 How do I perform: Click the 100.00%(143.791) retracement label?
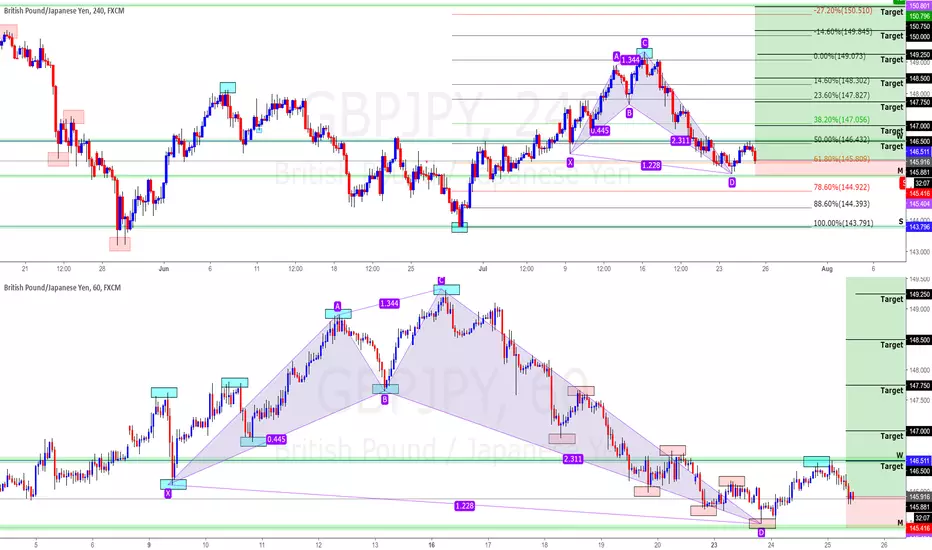point(843,224)
